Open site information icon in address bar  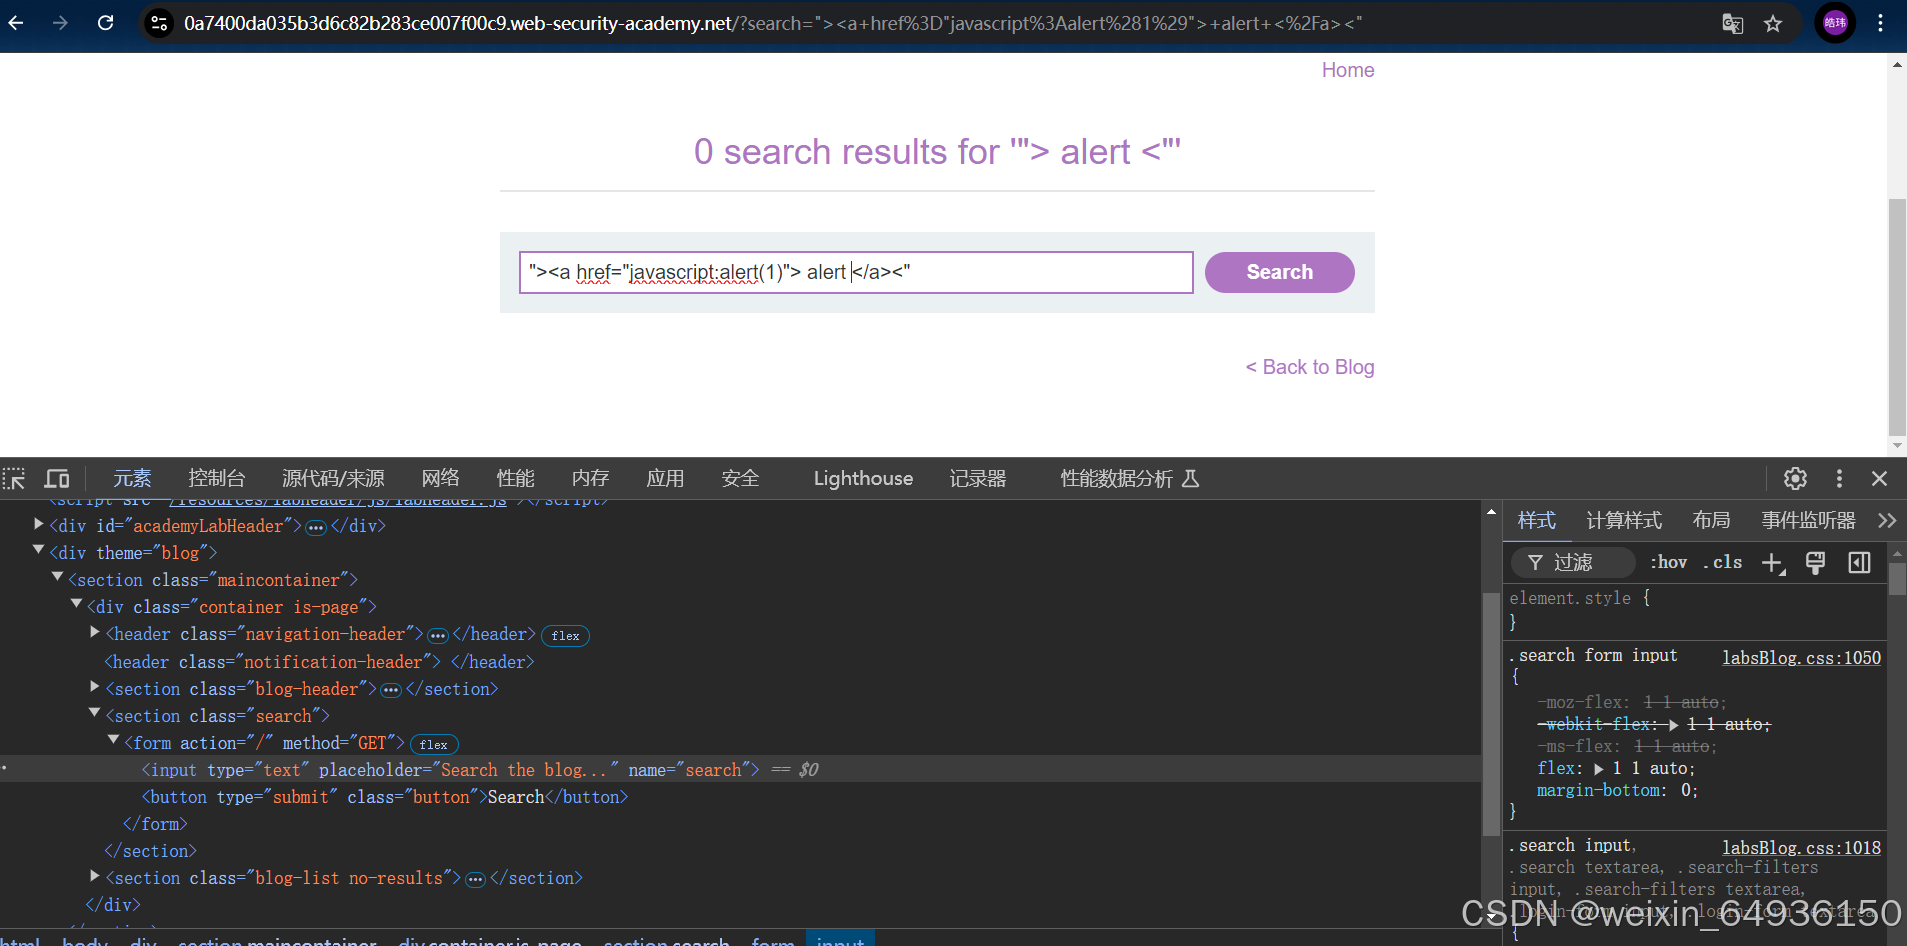click(159, 23)
